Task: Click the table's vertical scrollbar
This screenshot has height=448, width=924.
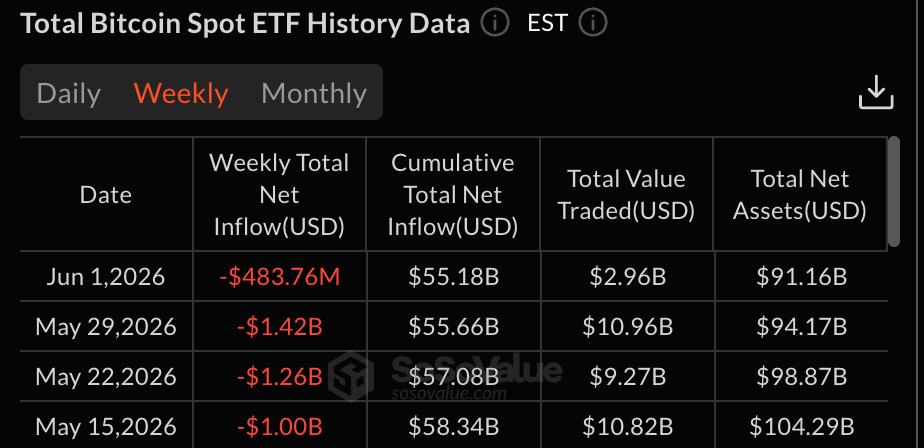Action: 894,192
